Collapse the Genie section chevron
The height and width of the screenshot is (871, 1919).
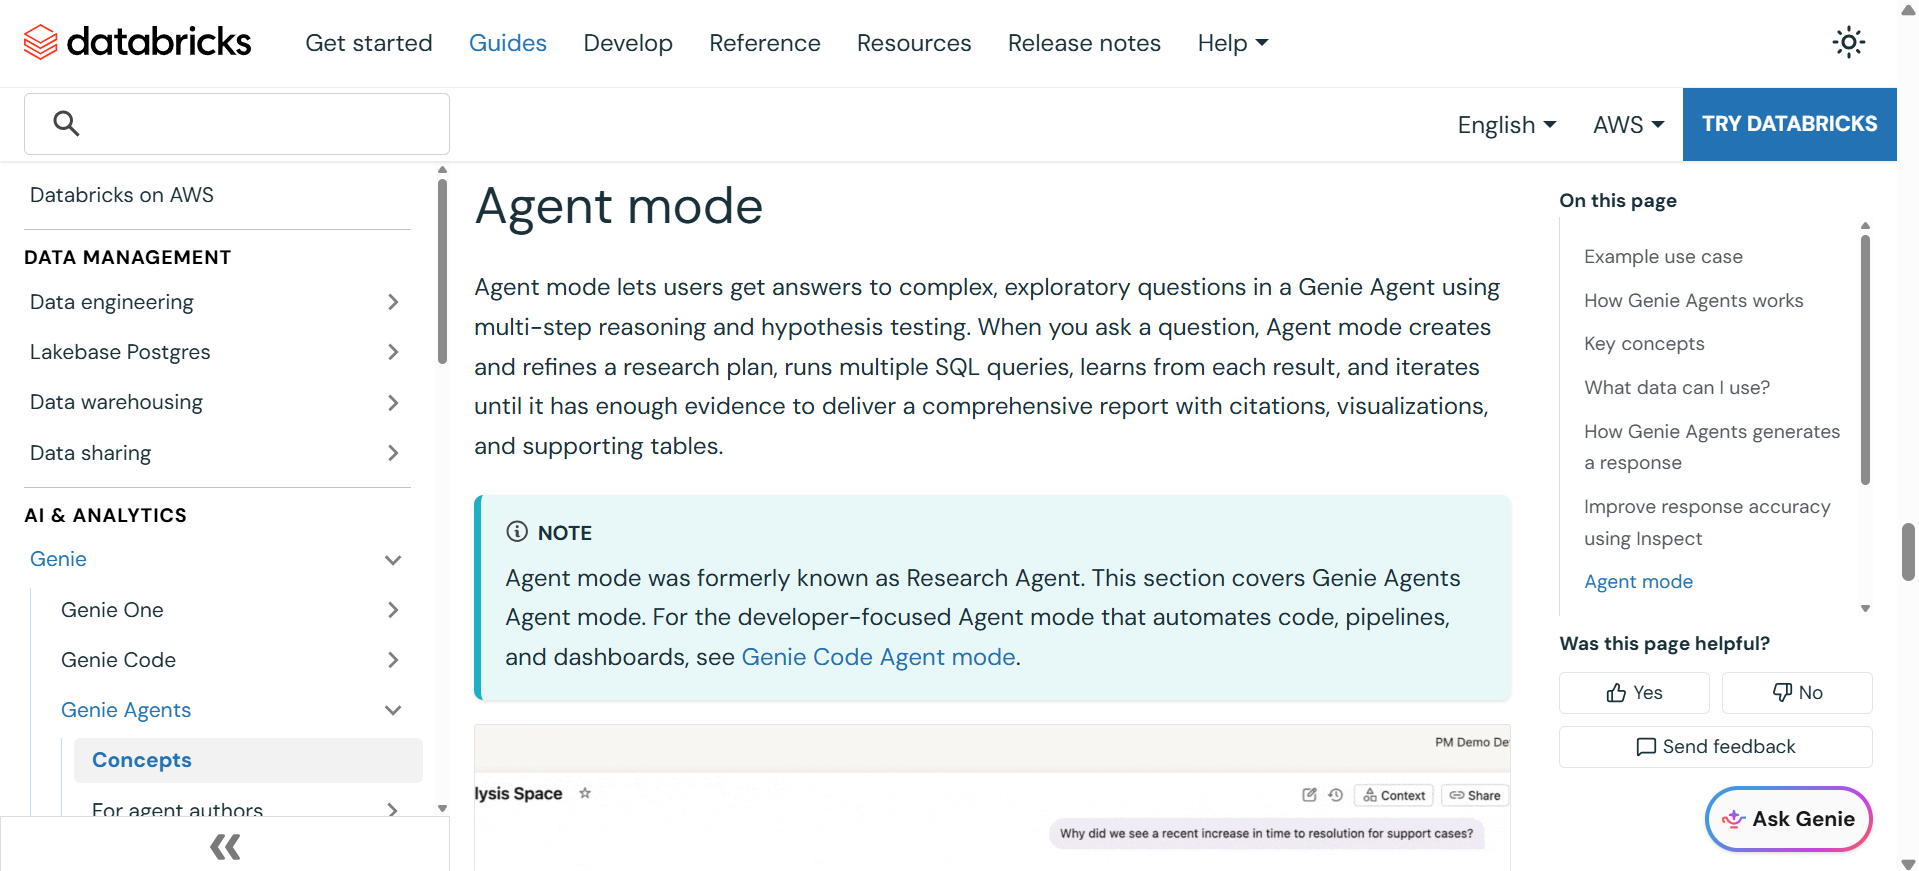pyautogui.click(x=393, y=560)
